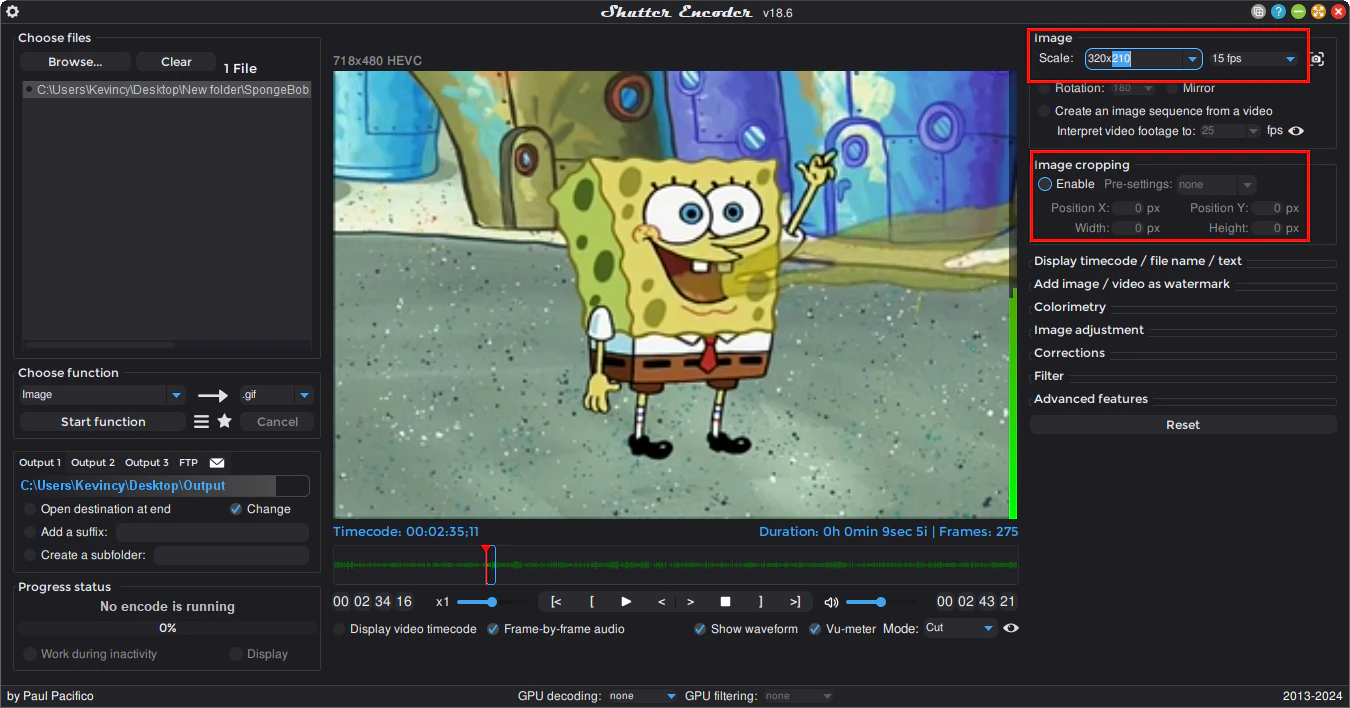1350x708 pixels.
Task: Expand Add image / video as watermark section
Action: point(1131,284)
